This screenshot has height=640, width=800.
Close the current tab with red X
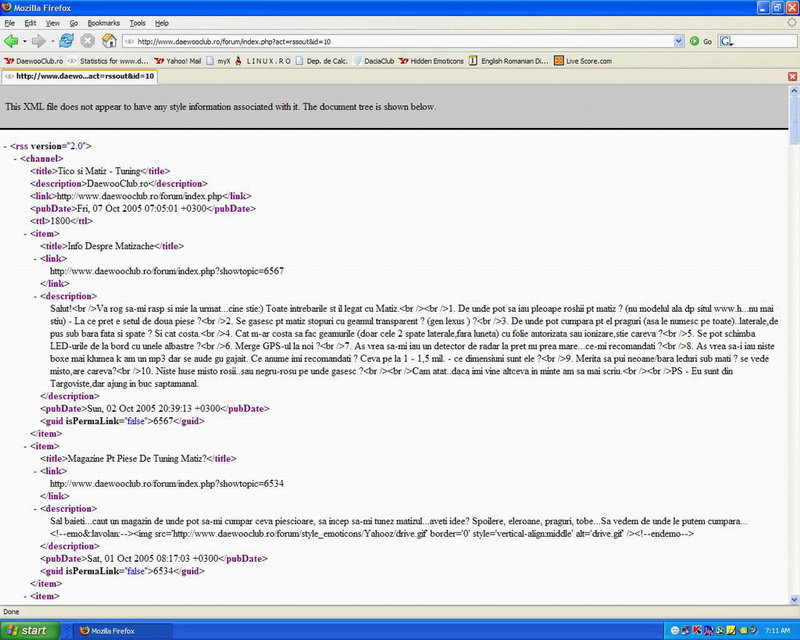coord(792,77)
